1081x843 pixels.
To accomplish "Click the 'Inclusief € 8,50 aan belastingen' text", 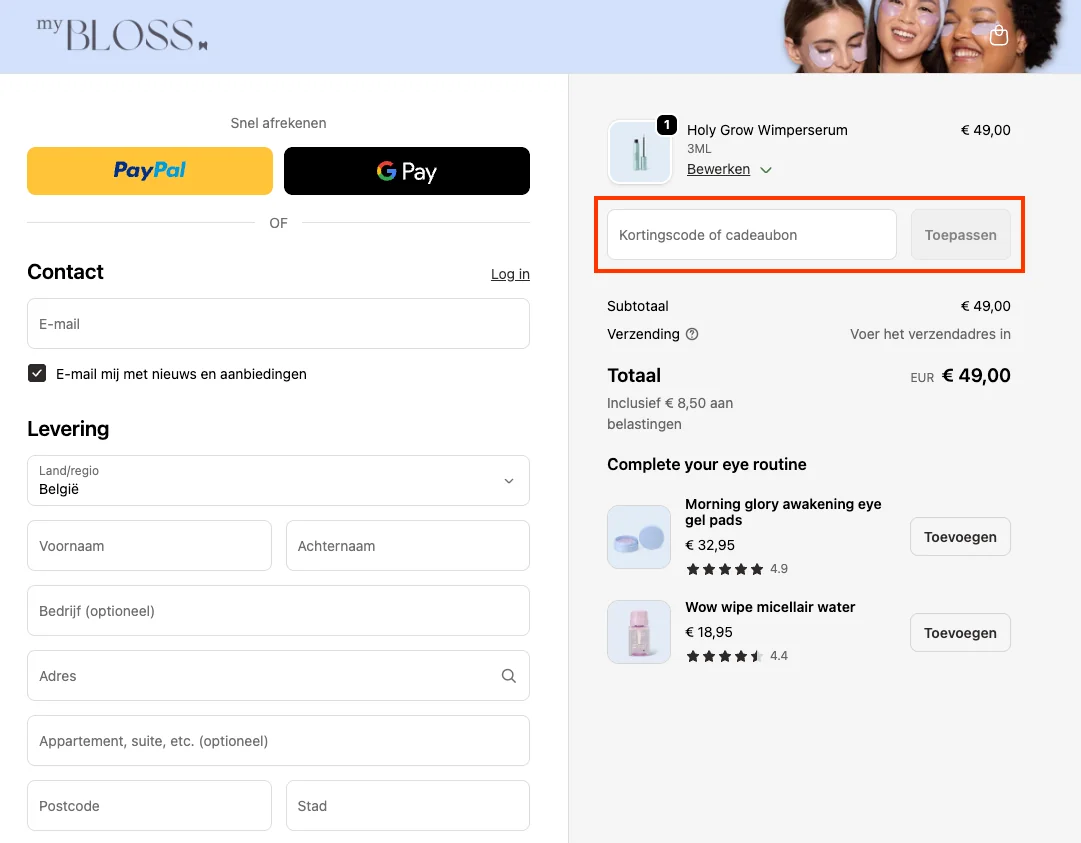I will (x=670, y=414).
